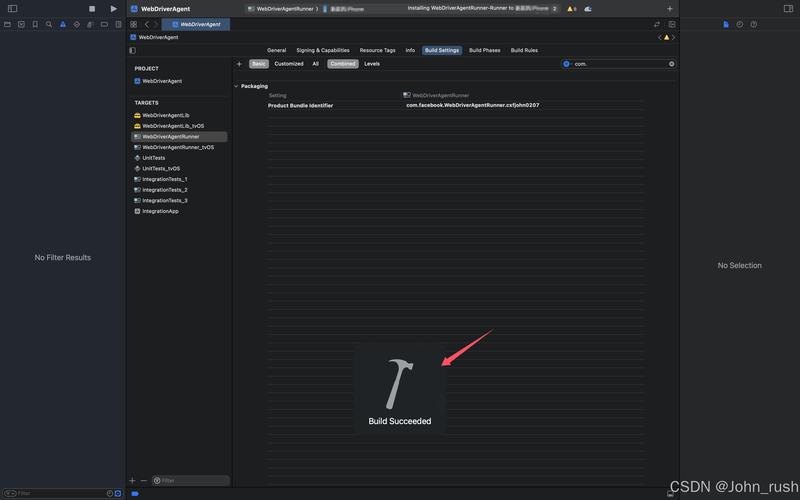Select Levels settings view
Screen dimensions: 800x500
click(372, 64)
